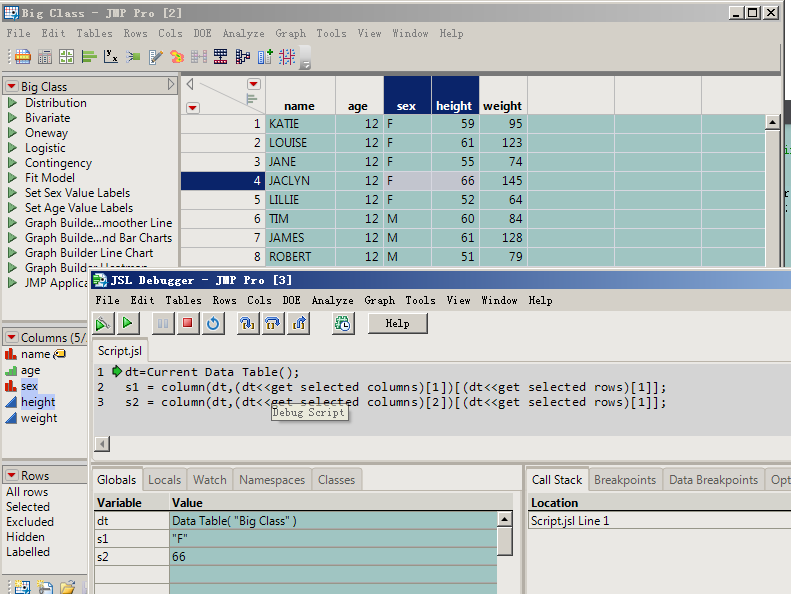Open the Columns panel red triangle menu
This screenshot has width=791, height=594.
click(11, 338)
